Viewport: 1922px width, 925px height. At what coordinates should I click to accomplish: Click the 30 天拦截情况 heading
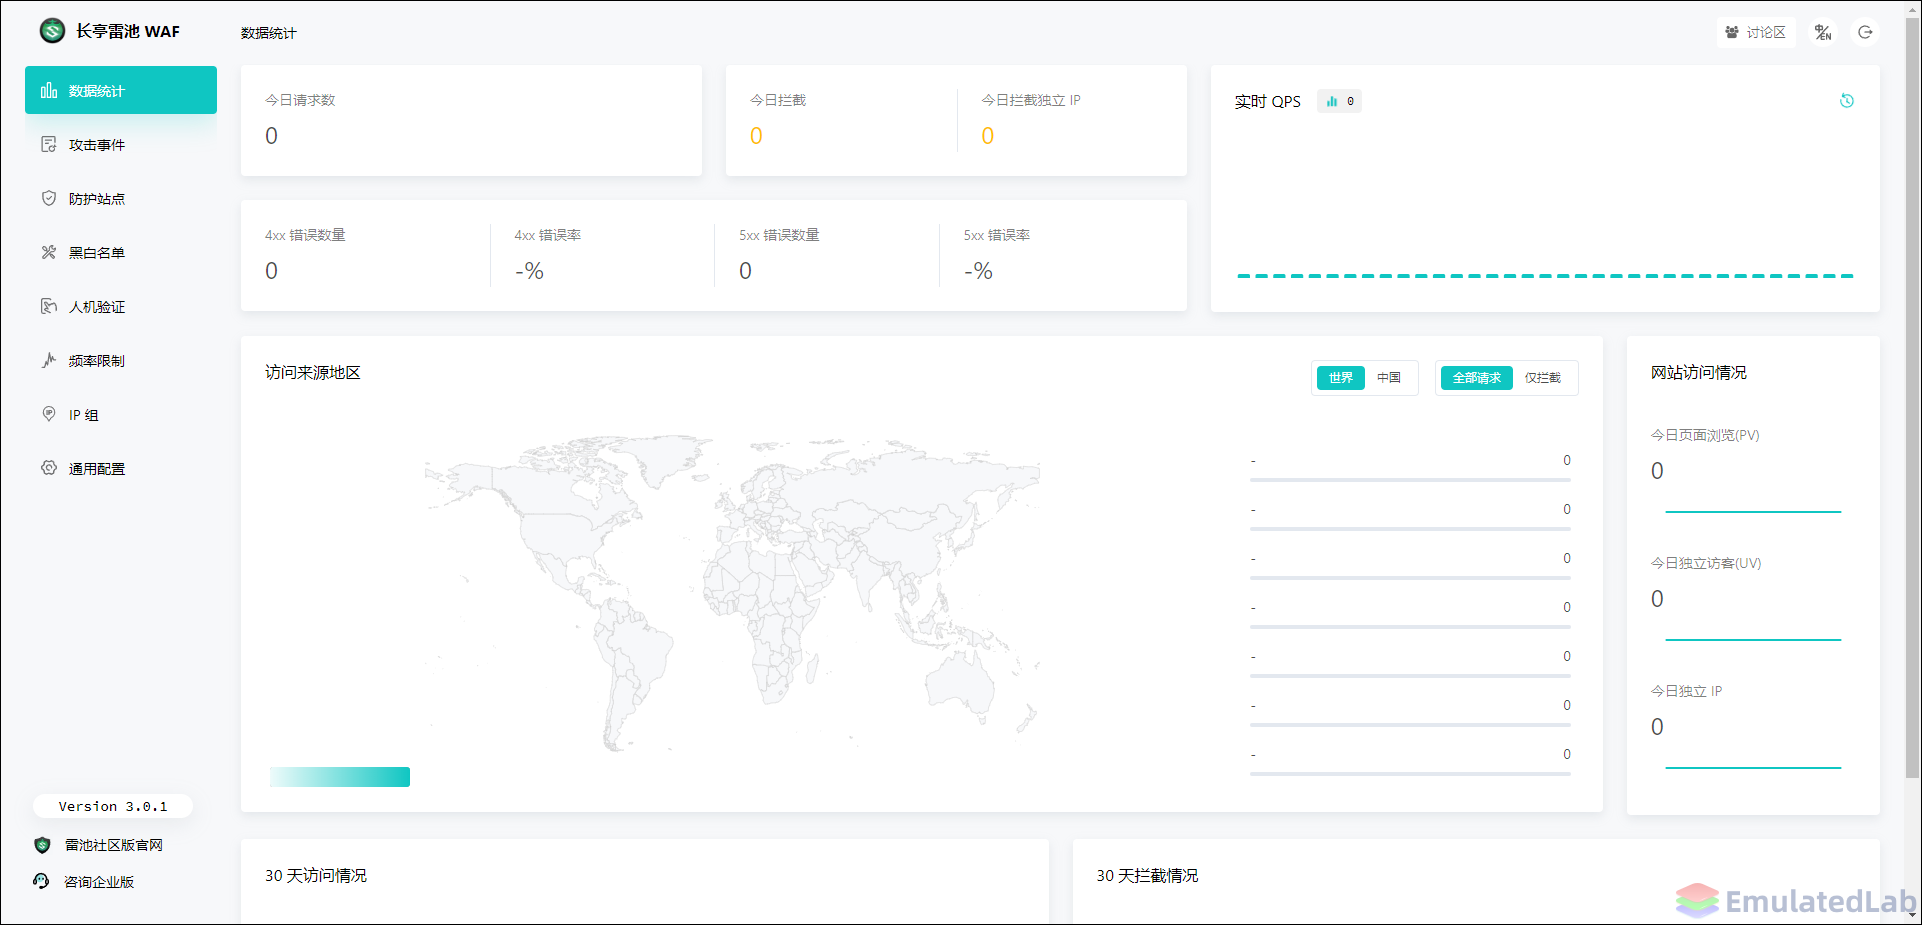pyautogui.click(x=1147, y=875)
